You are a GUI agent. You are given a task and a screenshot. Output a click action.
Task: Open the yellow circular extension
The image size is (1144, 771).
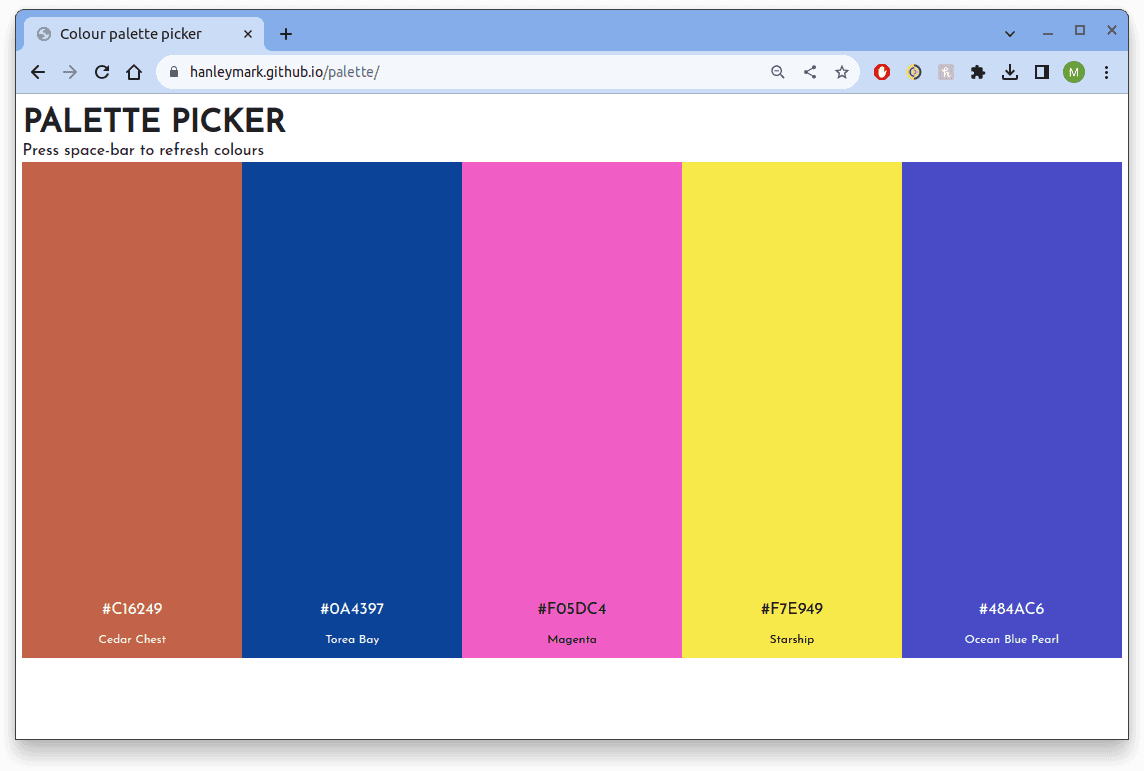tap(914, 71)
